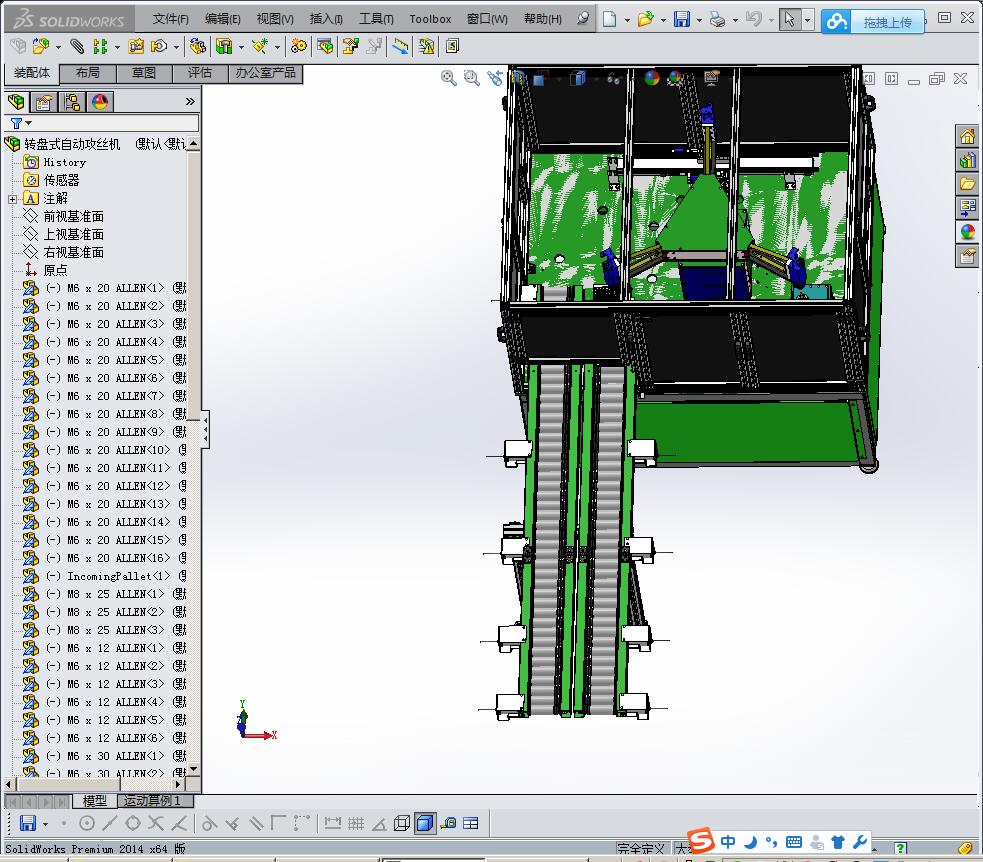Toggle the grid snap icon in the bottom toolbar
The height and width of the screenshot is (862, 983).
coord(356,823)
